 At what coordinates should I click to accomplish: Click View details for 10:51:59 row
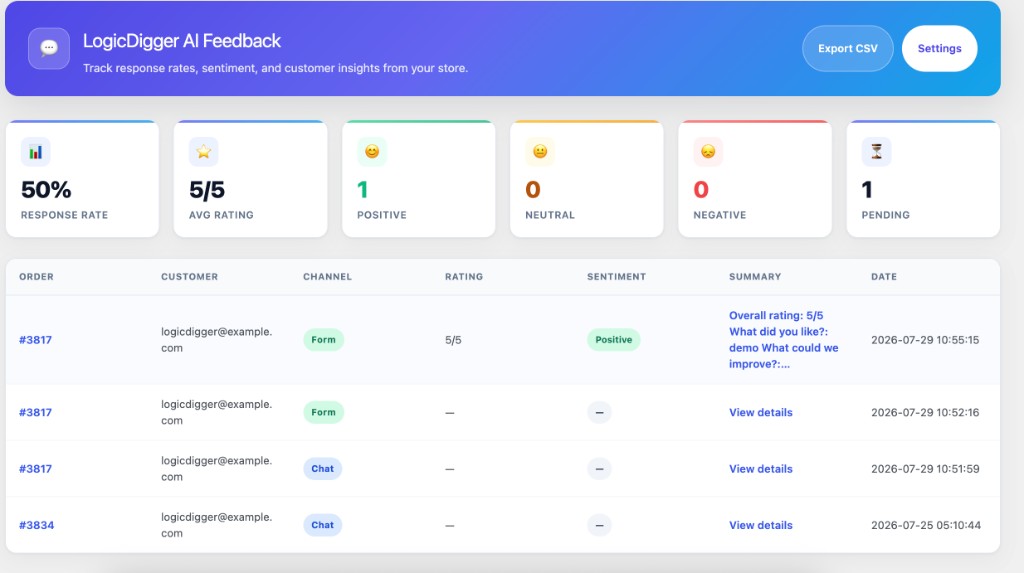click(x=761, y=468)
